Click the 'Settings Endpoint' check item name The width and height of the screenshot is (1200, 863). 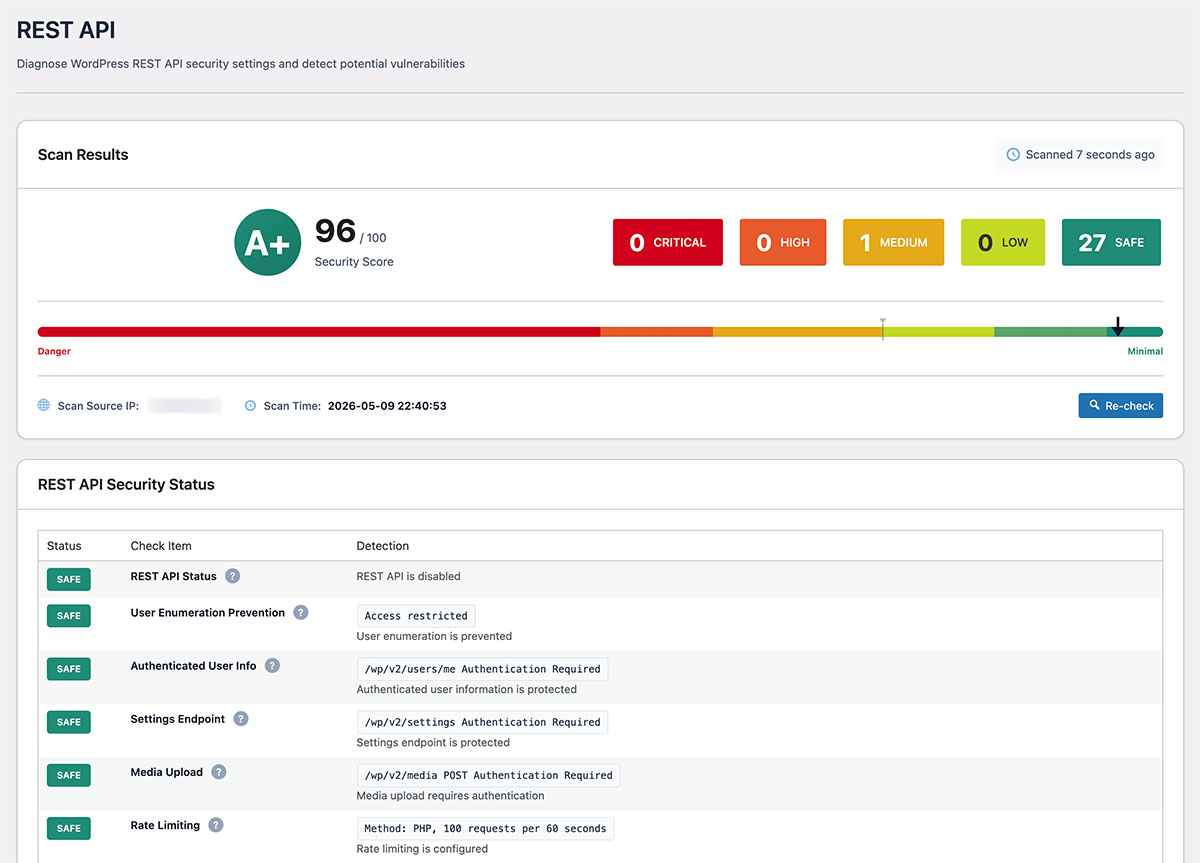178,719
